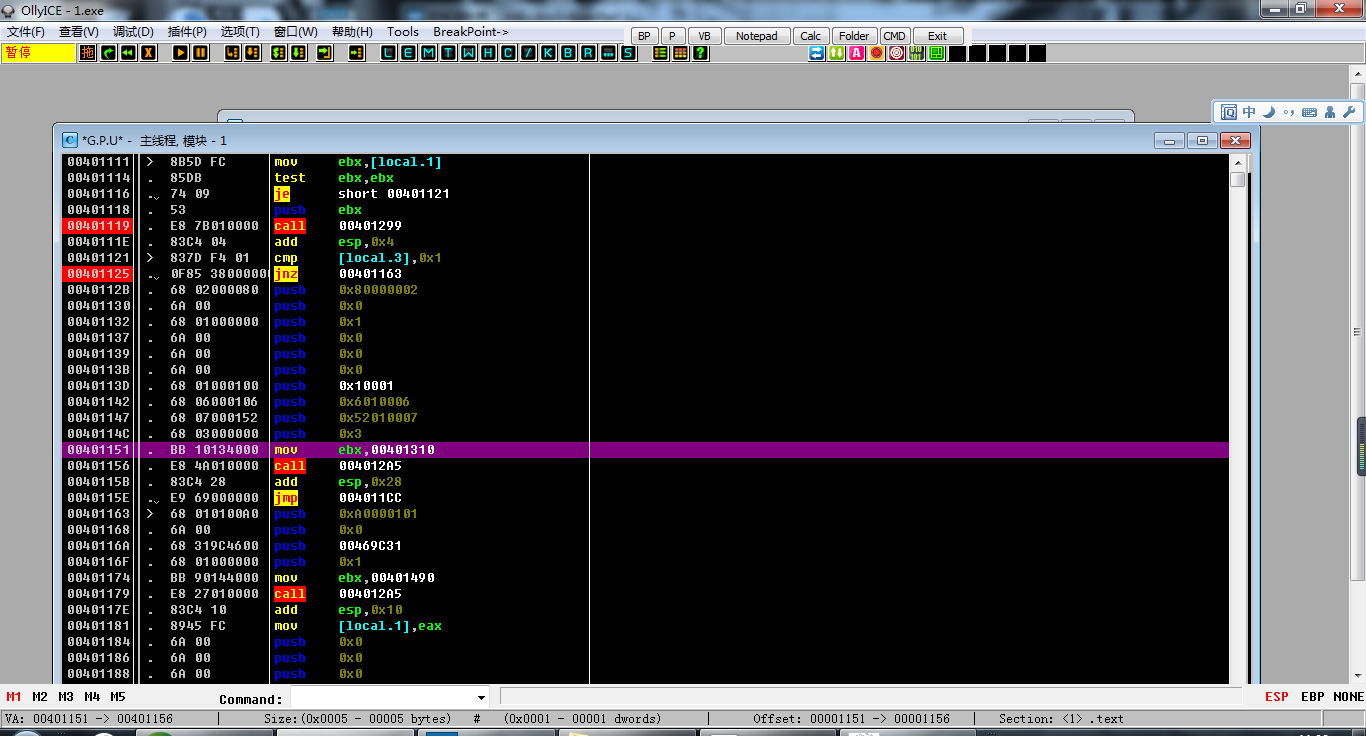This screenshot has width=1366, height=736.
Task: Click the disassembly vertical scrollbar thumb
Action: tap(1238, 180)
